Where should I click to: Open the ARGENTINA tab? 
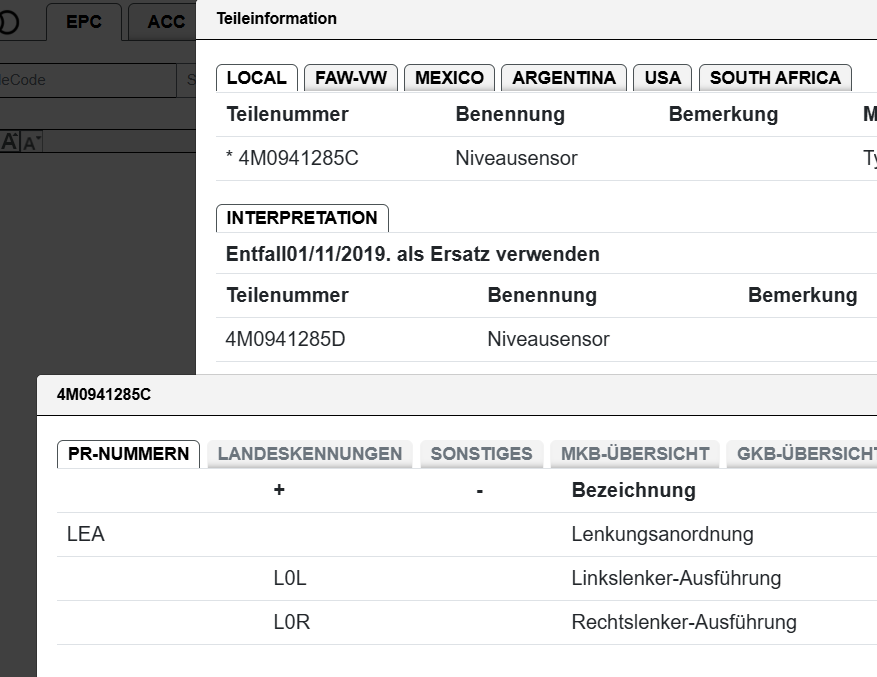coord(564,78)
